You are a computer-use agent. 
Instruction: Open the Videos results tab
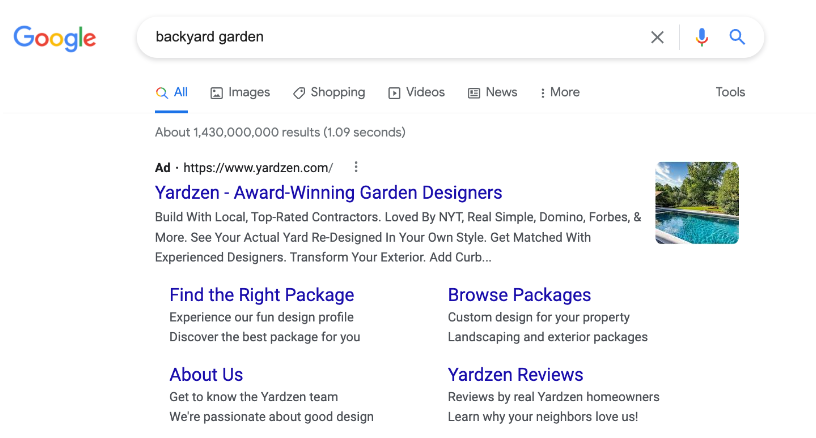(416, 93)
